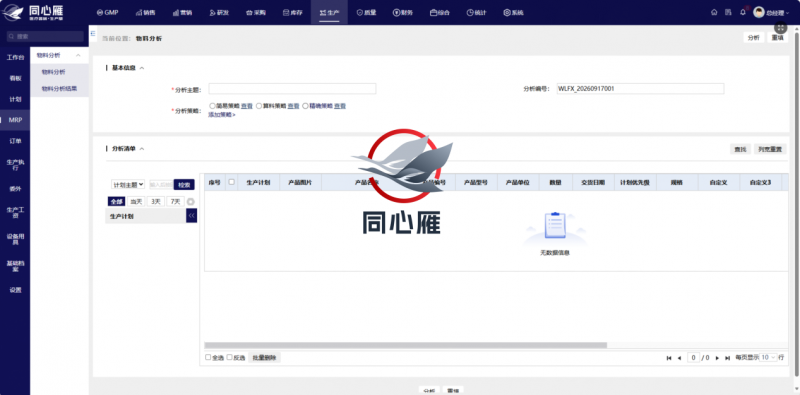Image resolution: width=800 pixels, height=395 pixels.
Task: Toggle fullscreen with the round expand icon
Action: [x=781, y=28]
